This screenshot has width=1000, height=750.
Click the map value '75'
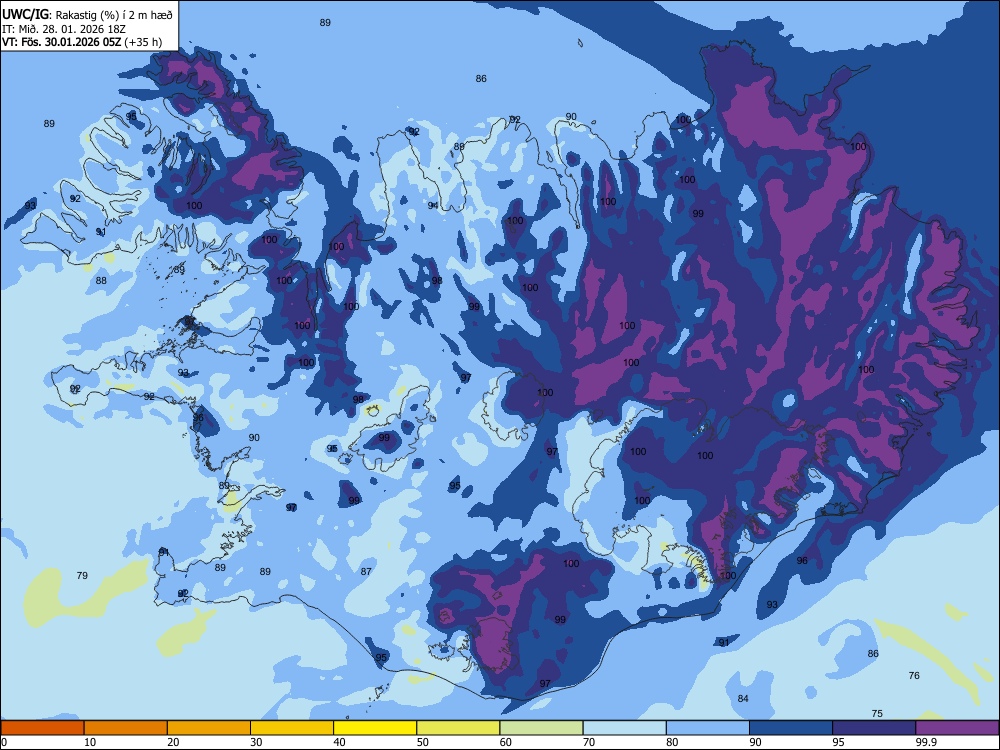(x=877, y=714)
